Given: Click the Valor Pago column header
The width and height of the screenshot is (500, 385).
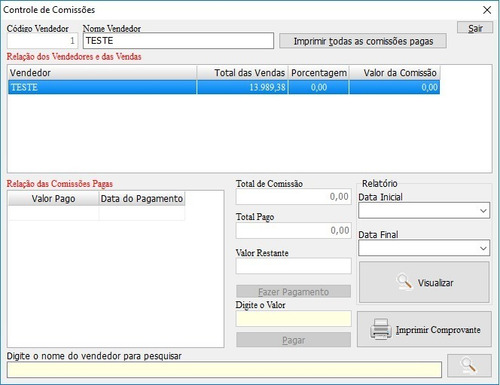Looking at the screenshot, I should coord(53,199).
